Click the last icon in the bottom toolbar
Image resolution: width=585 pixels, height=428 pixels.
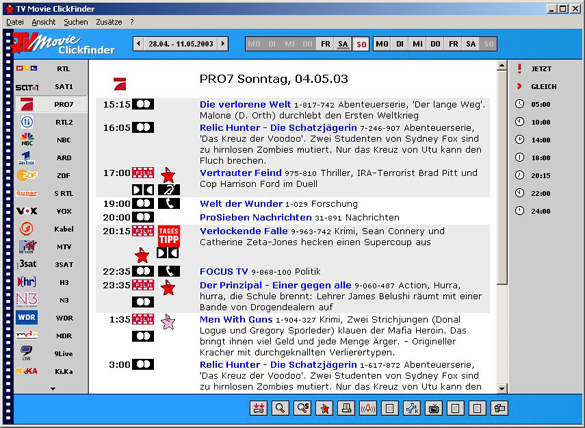point(499,408)
